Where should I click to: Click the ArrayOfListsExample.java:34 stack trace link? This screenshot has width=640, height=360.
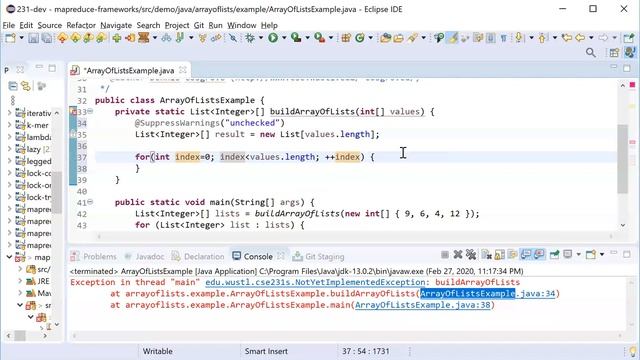[488, 294]
